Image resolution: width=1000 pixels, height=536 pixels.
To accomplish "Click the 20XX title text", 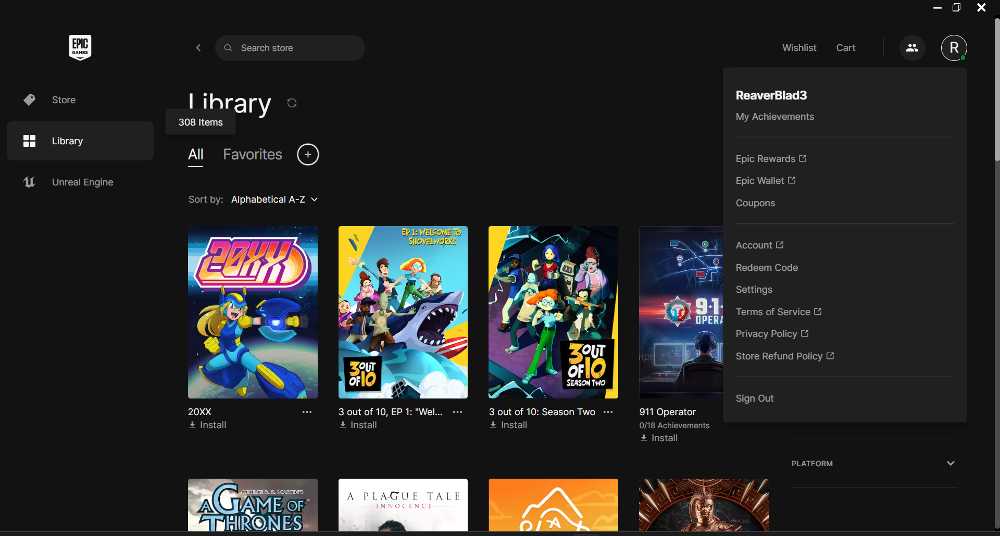I will click(200, 412).
